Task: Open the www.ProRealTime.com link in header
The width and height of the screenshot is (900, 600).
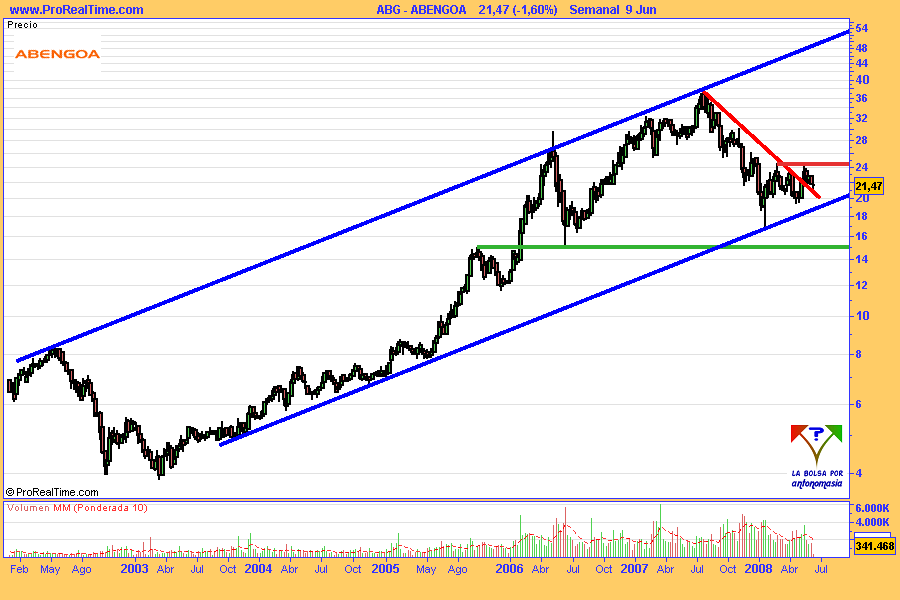Action: 76,10
